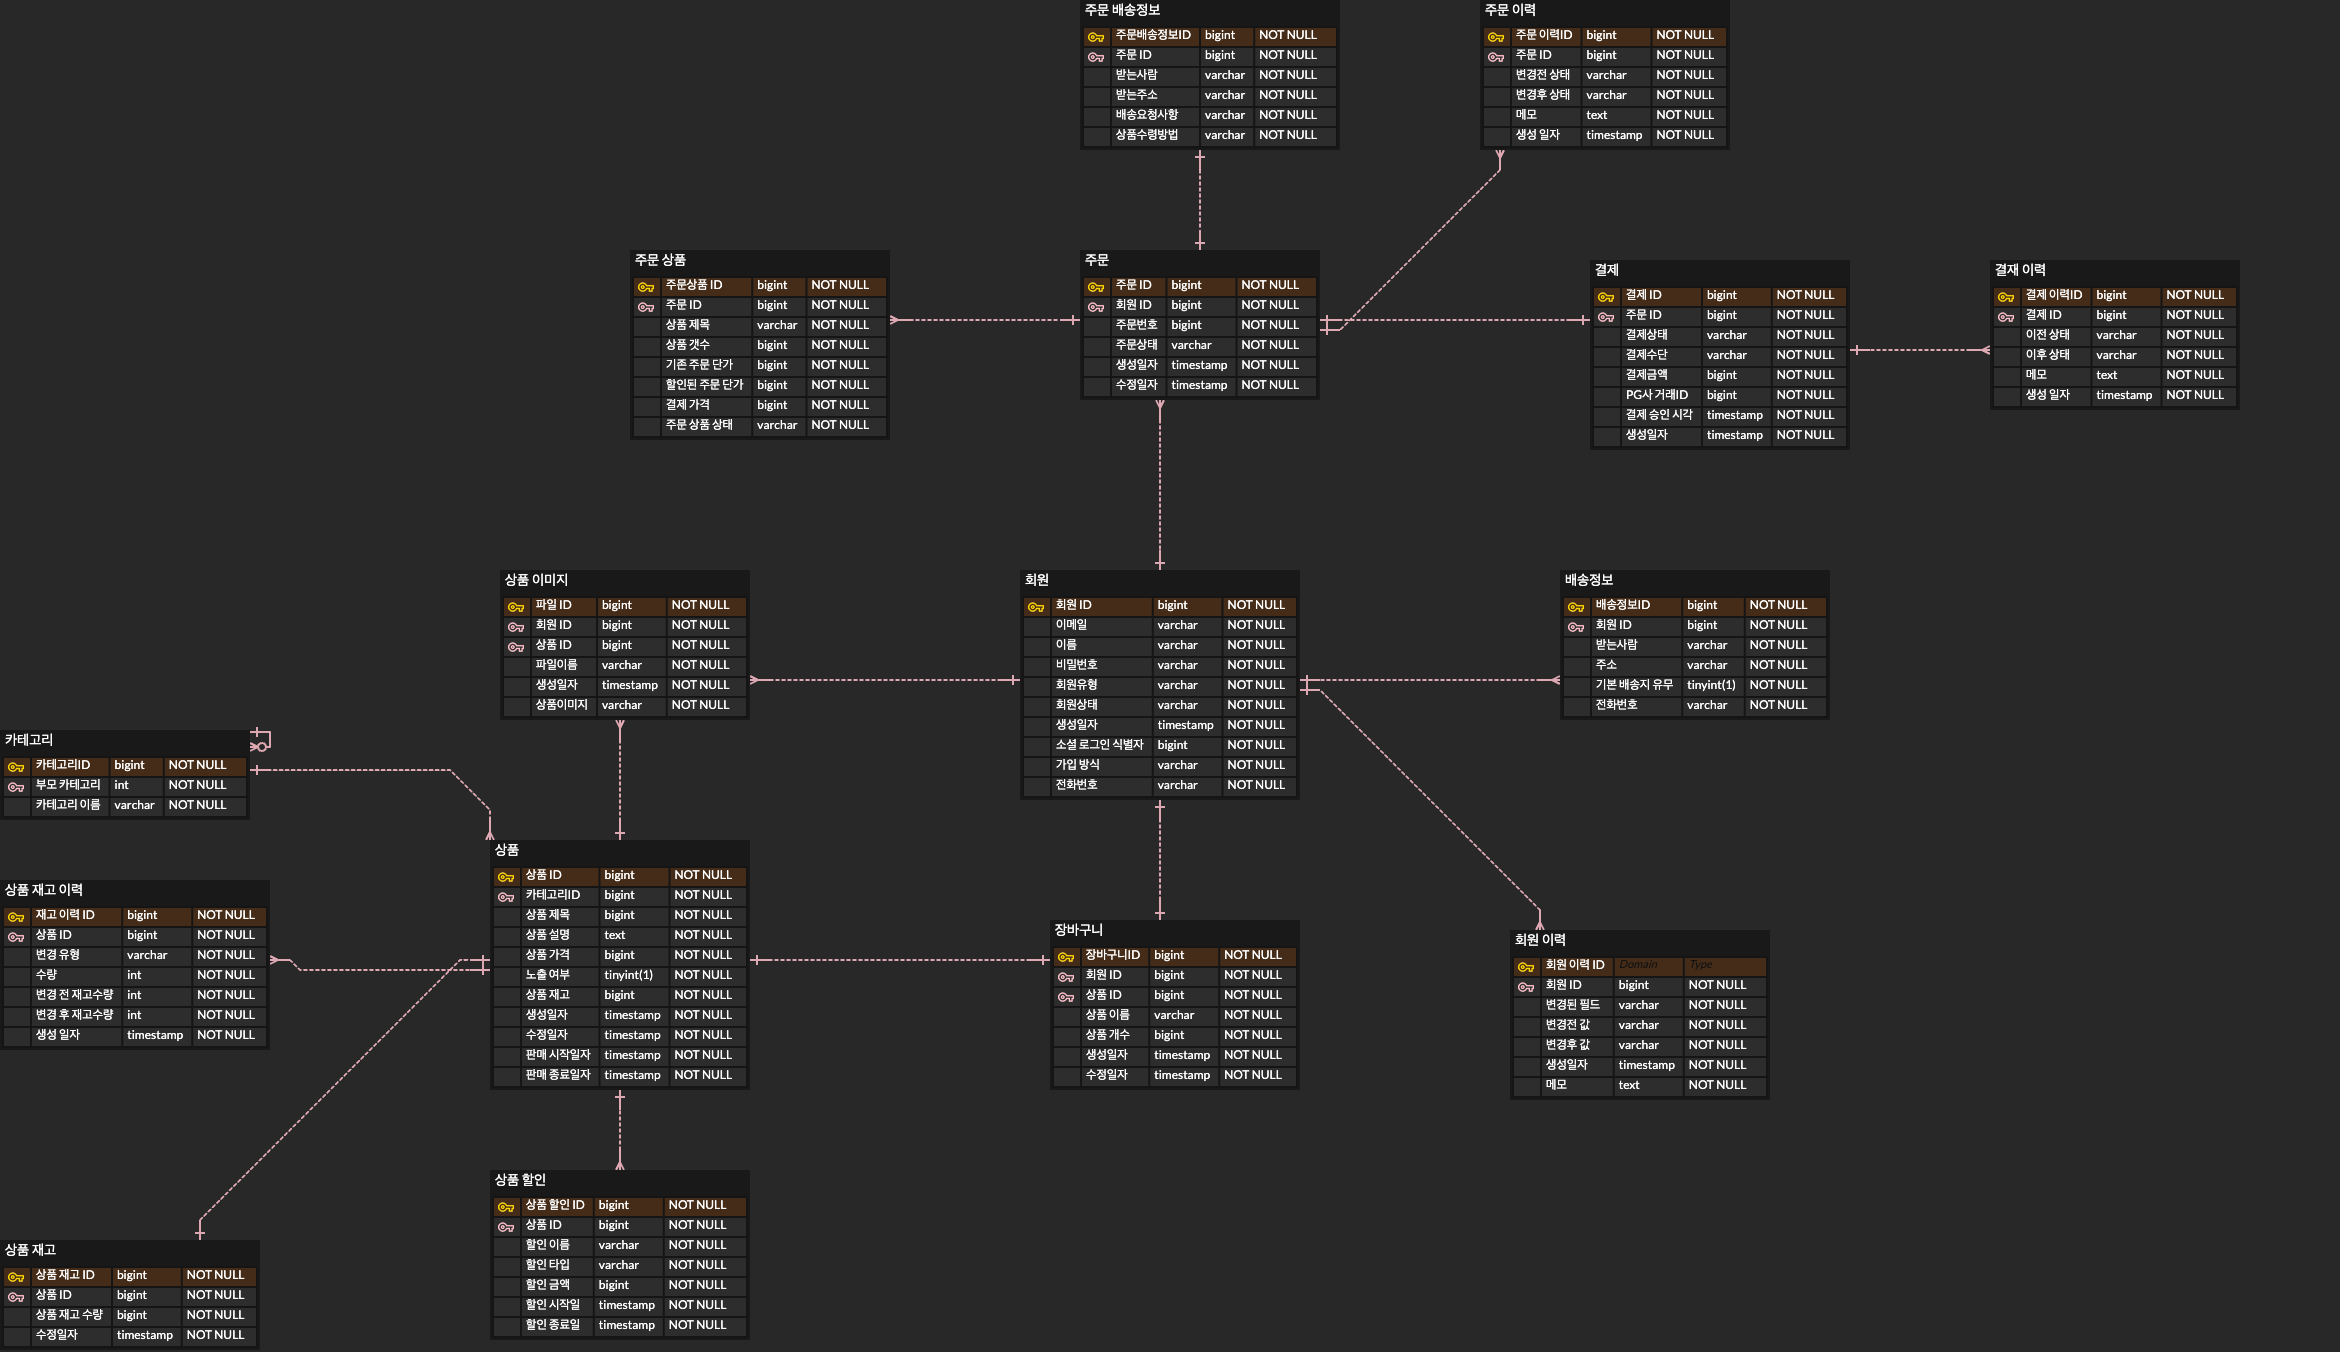Viewport: 2340px width, 1352px height.
Task: Click the foreign key icon for 결제 ID in 결재 이력
Action: pyautogui.click(x=2006, y=316)
